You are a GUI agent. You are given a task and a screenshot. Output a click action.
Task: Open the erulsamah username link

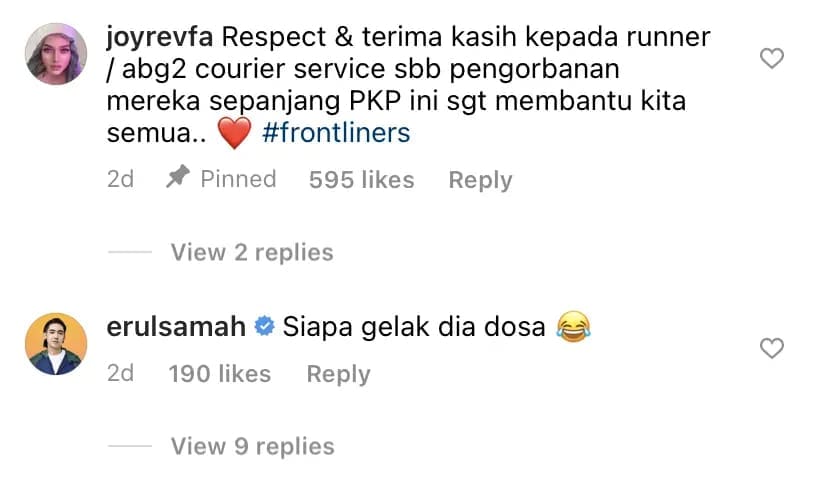point(176,326)
